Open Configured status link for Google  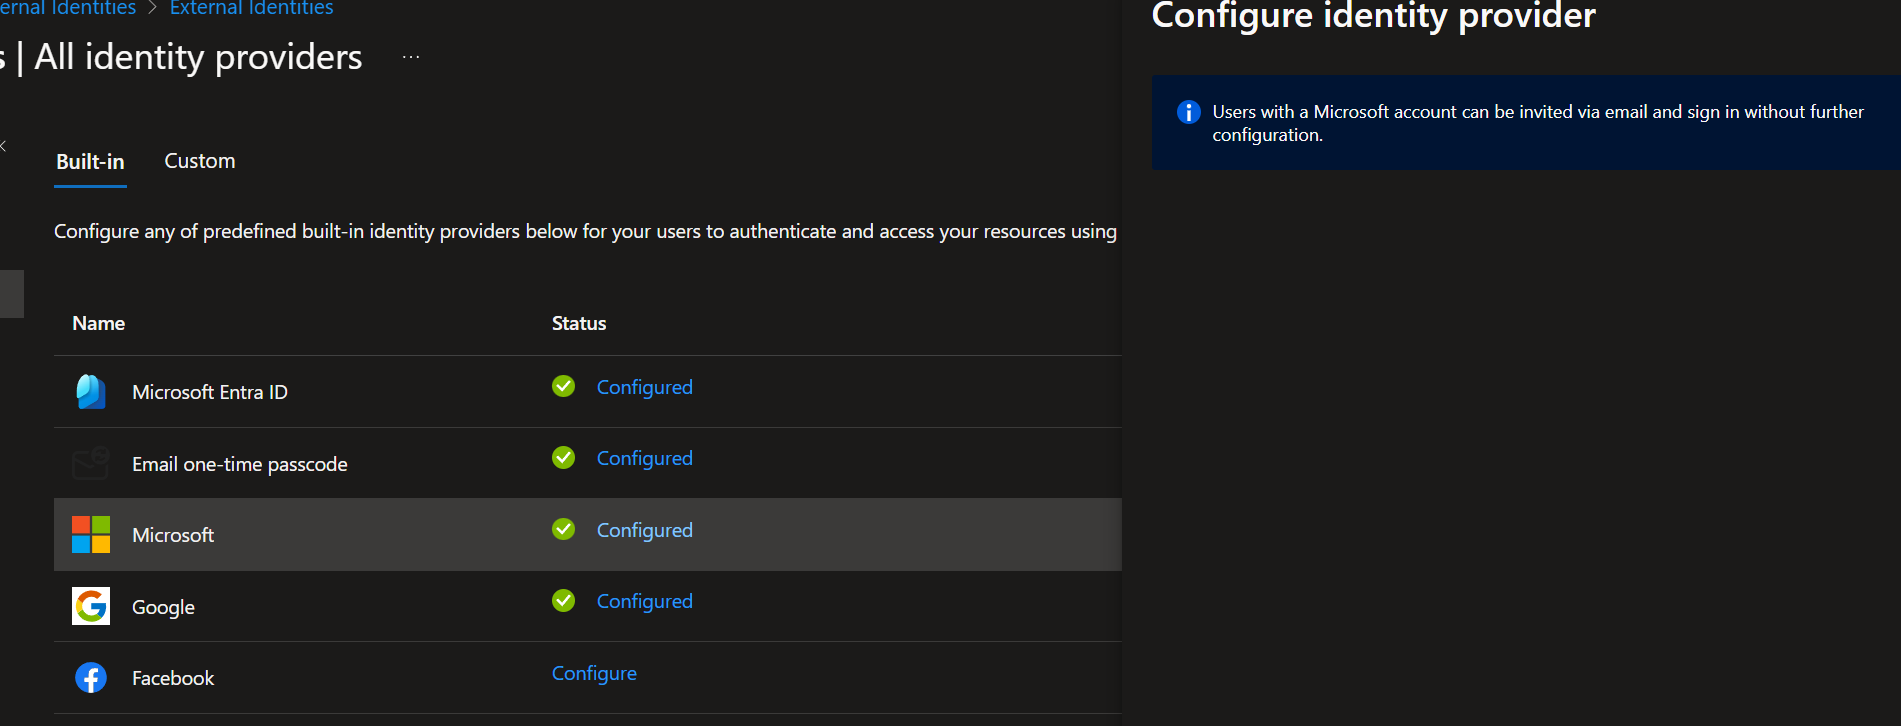coord(645,601)
